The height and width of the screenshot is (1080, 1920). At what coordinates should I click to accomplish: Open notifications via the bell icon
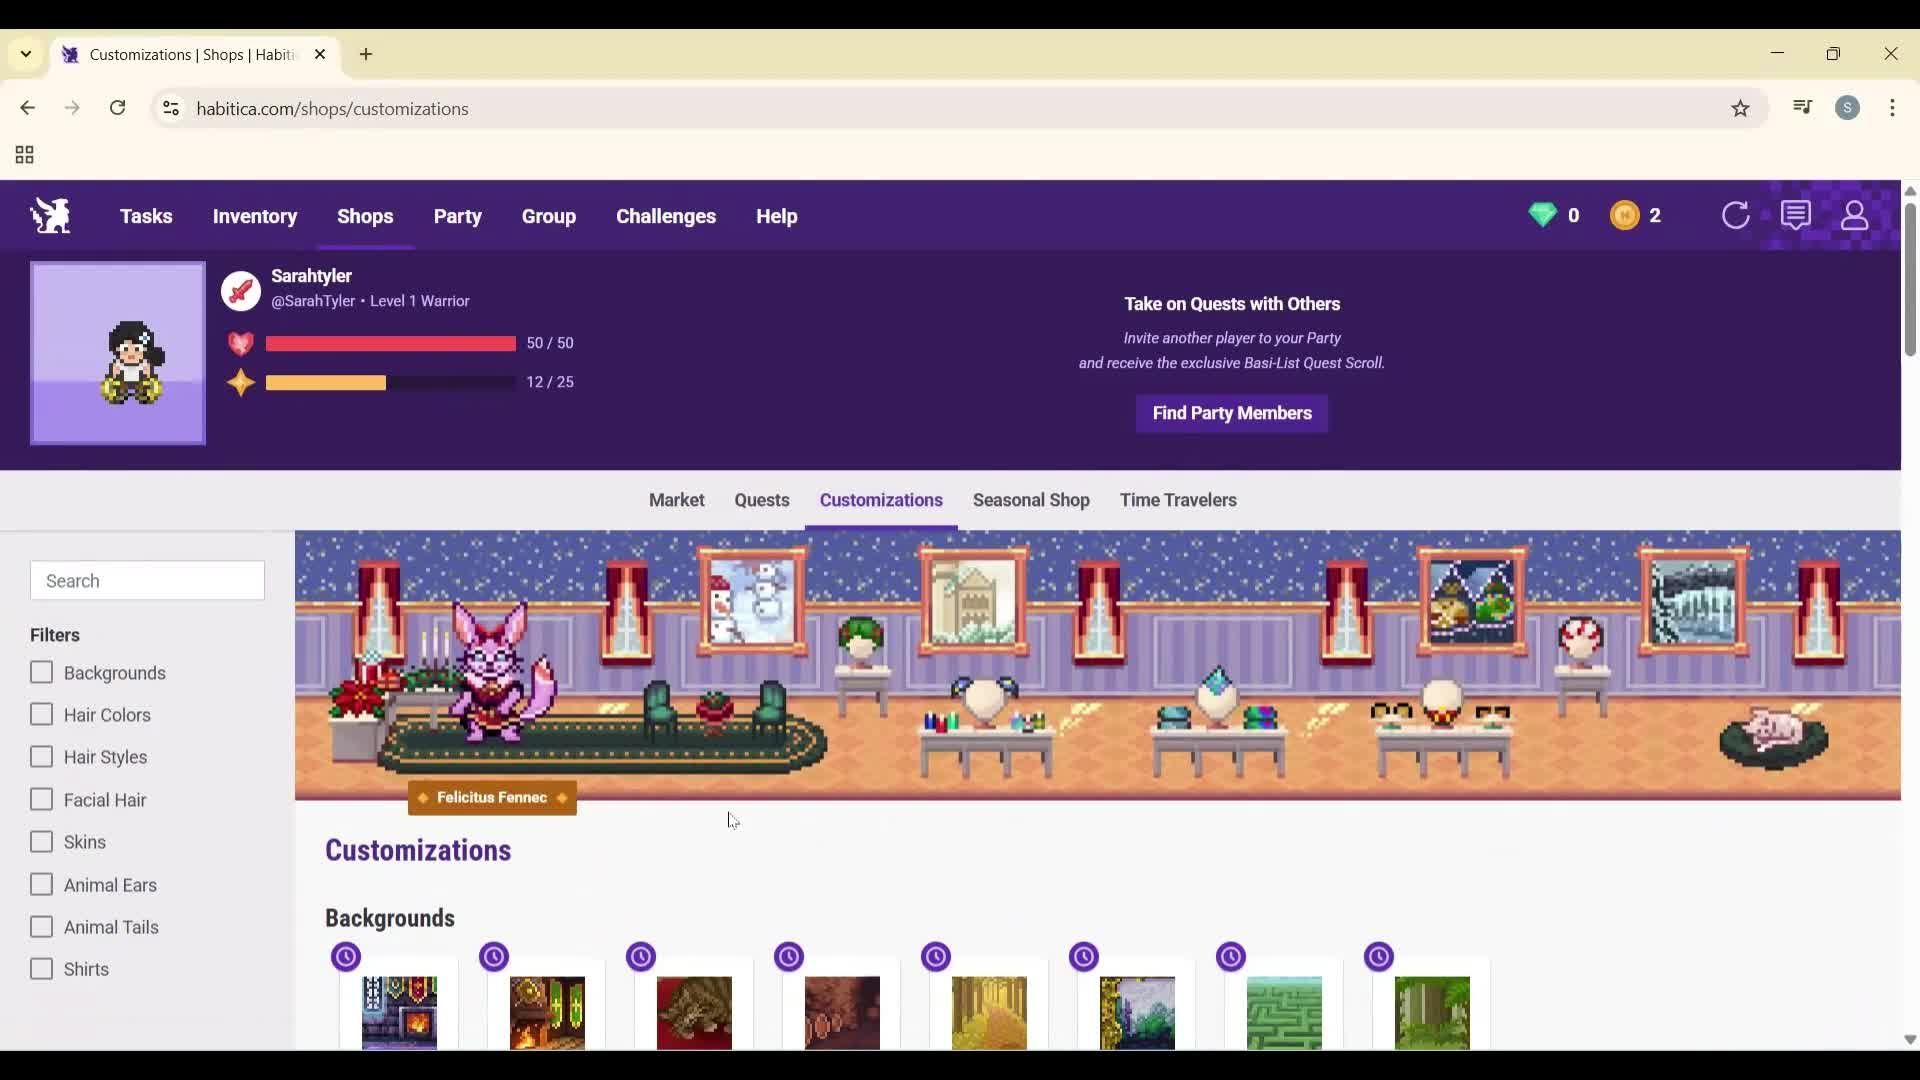tap(1797, 215)
